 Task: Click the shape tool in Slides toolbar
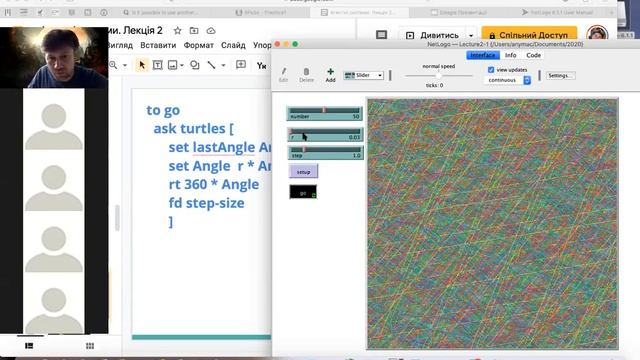pos(195,65)
